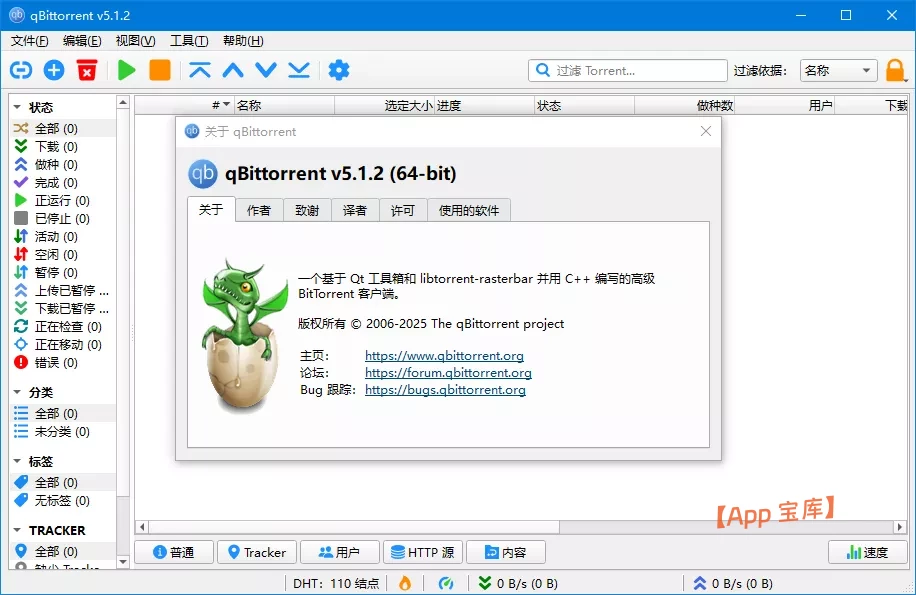Click the 速度 button

point(868,552)
